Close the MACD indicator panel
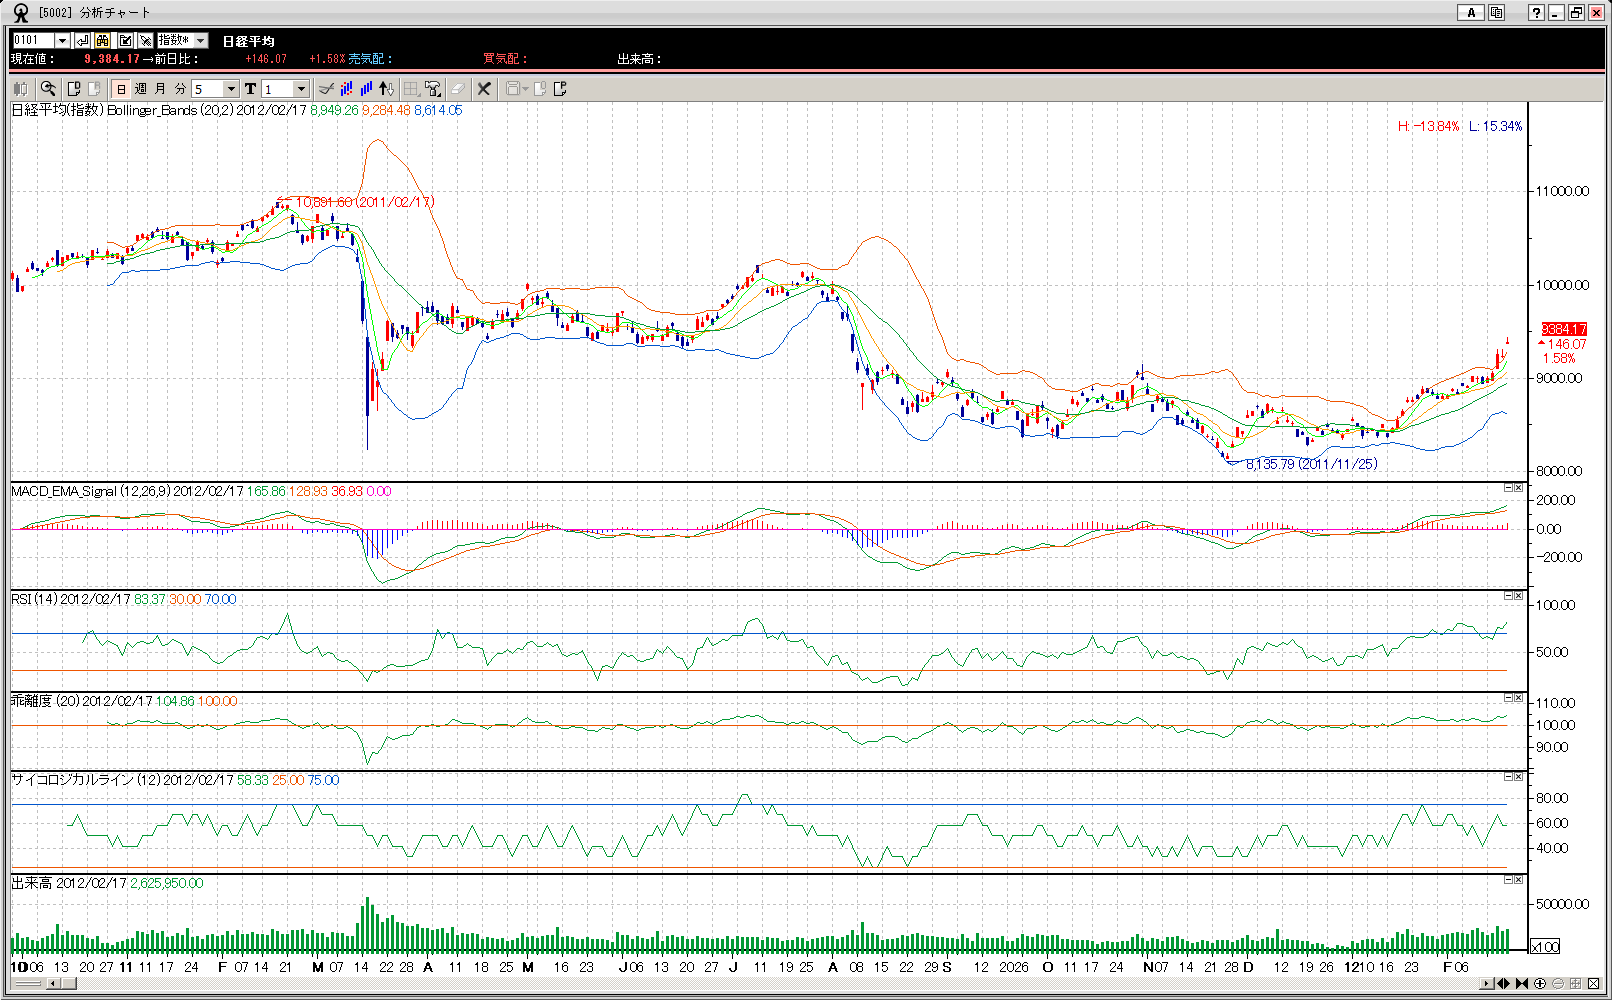Viewport: 1612px width, 1000px height. 1519,488
